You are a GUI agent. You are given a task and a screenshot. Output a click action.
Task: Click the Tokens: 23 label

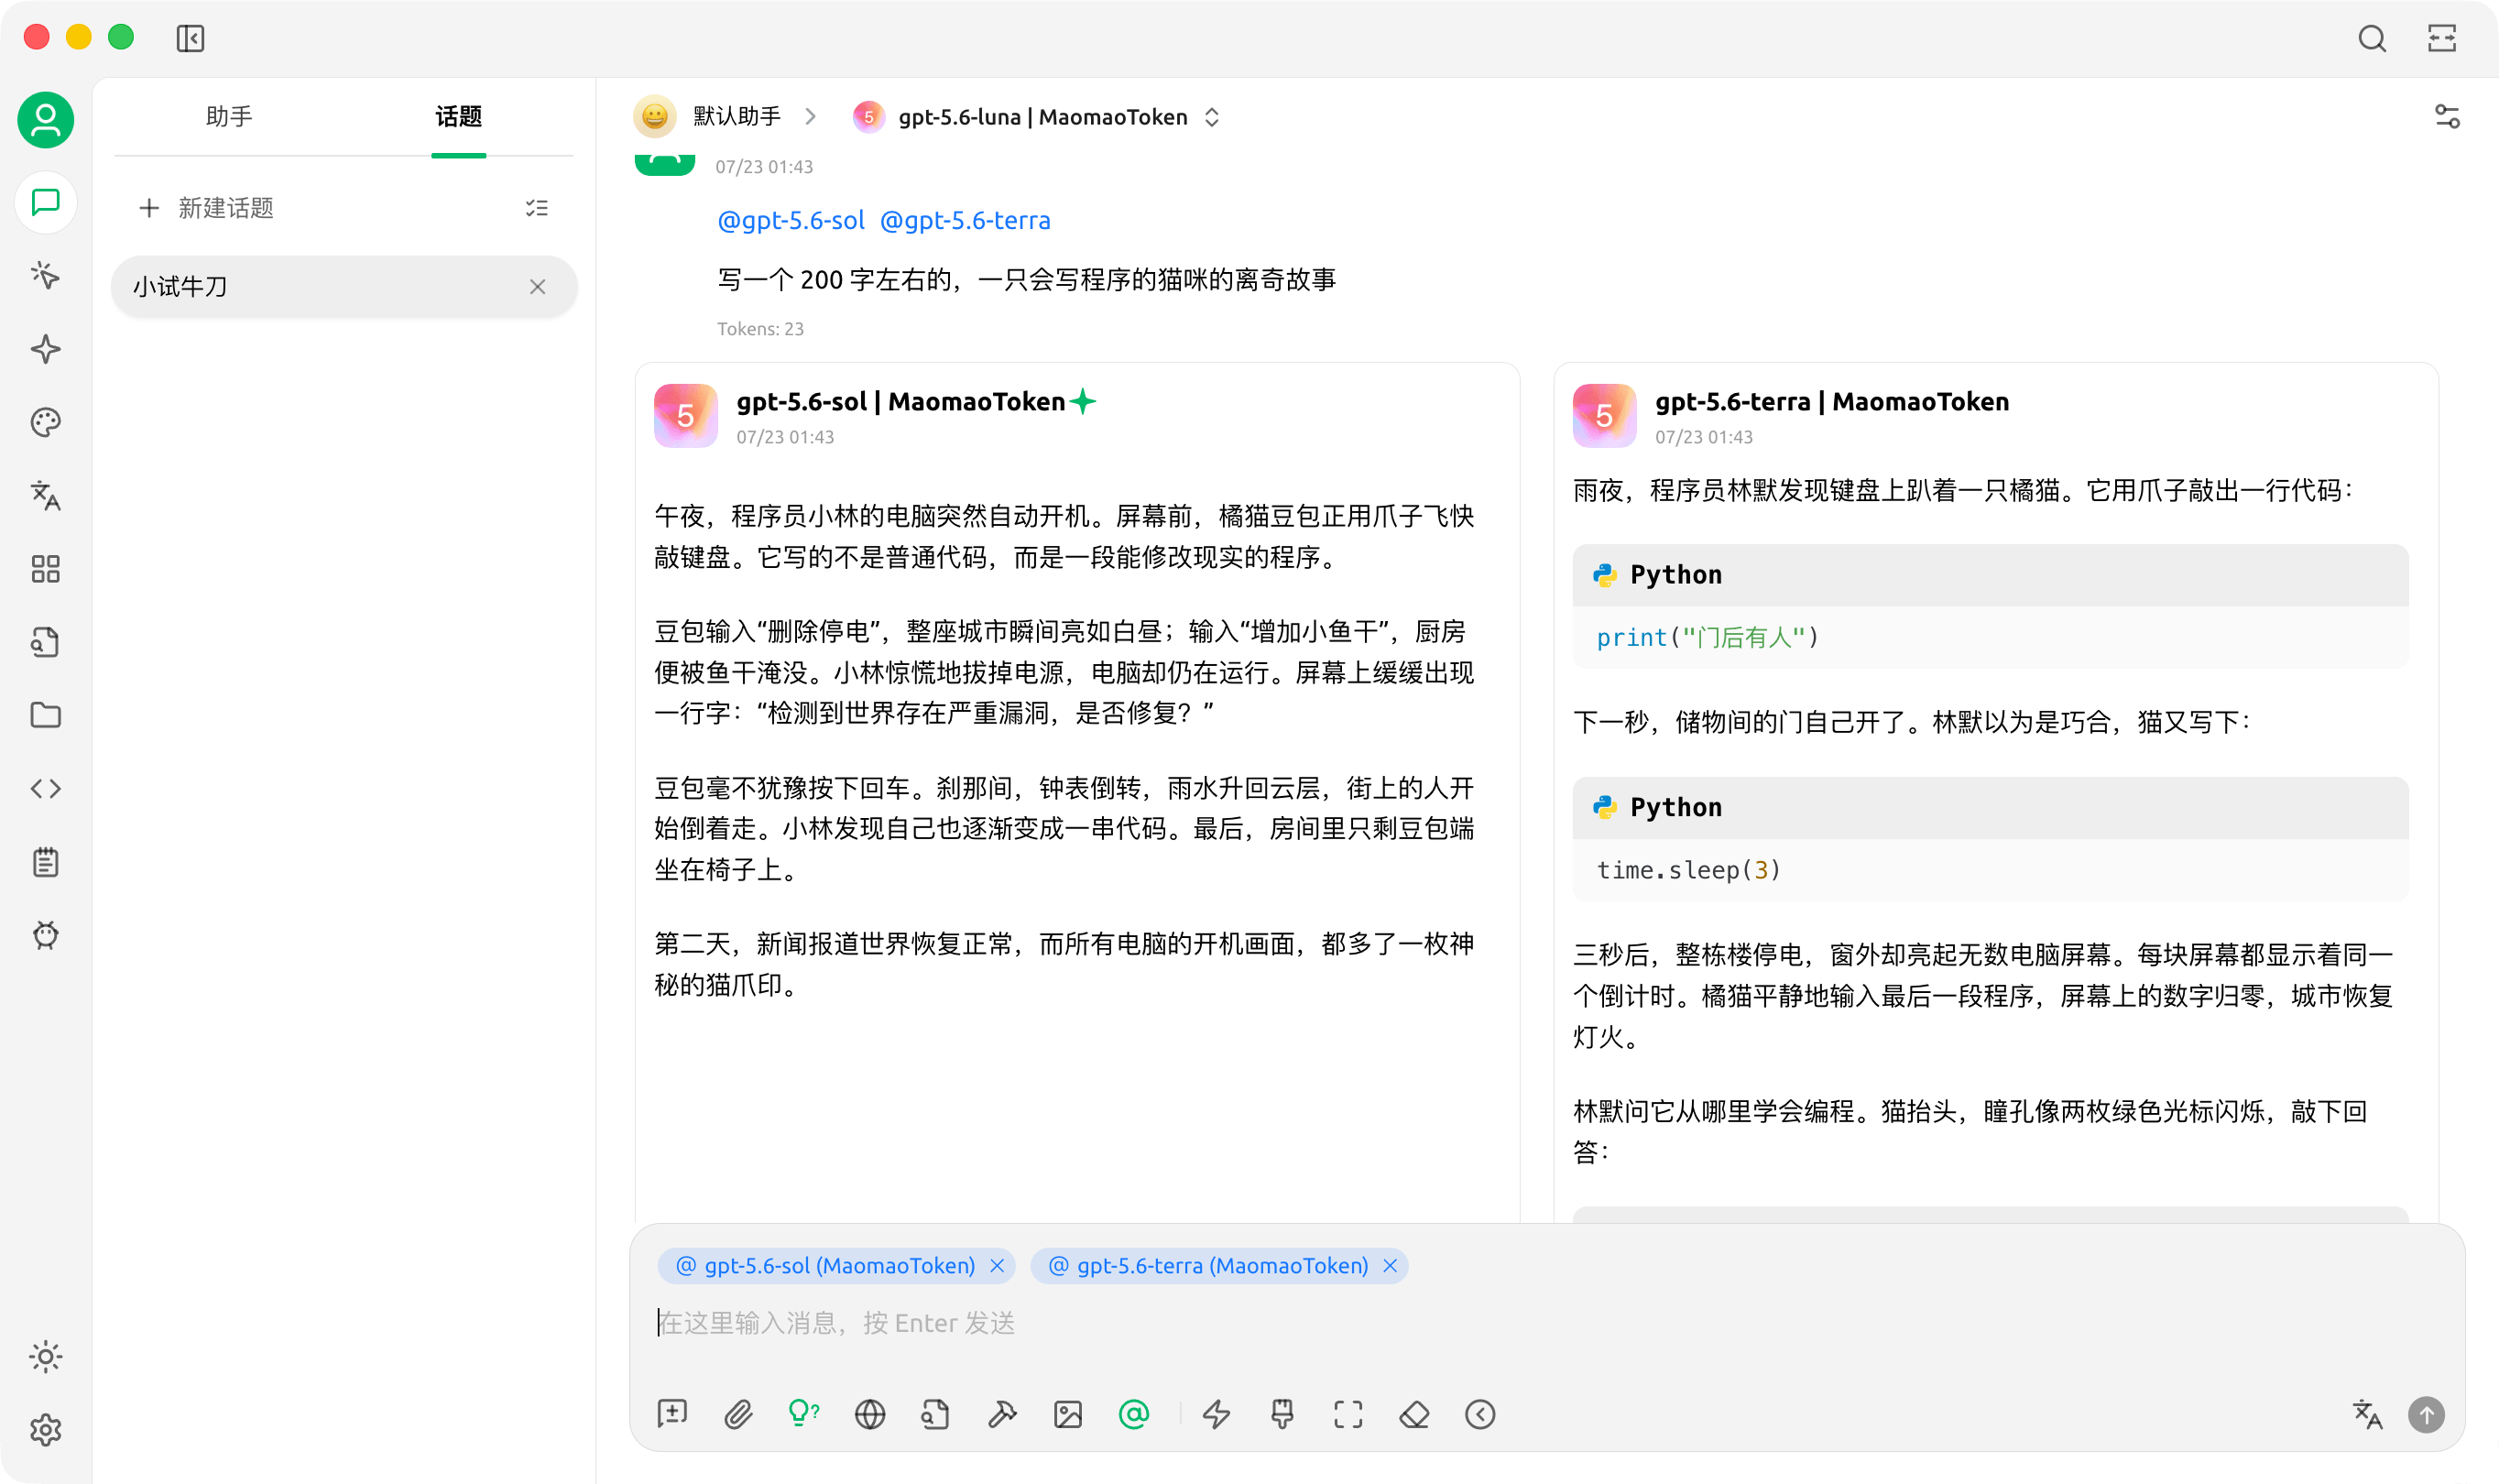coord(760,329)
